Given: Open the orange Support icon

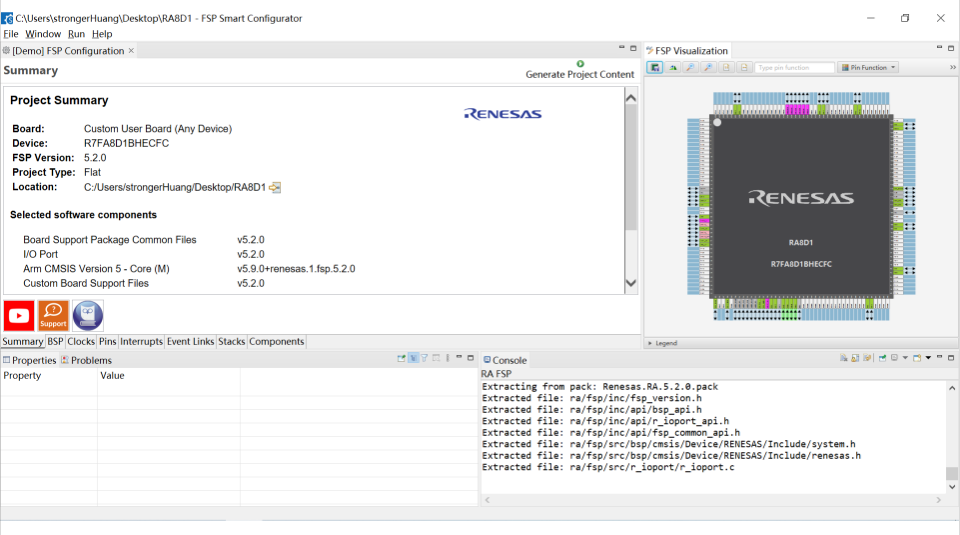Looking at the screenshot, I should tap(53, 315).
